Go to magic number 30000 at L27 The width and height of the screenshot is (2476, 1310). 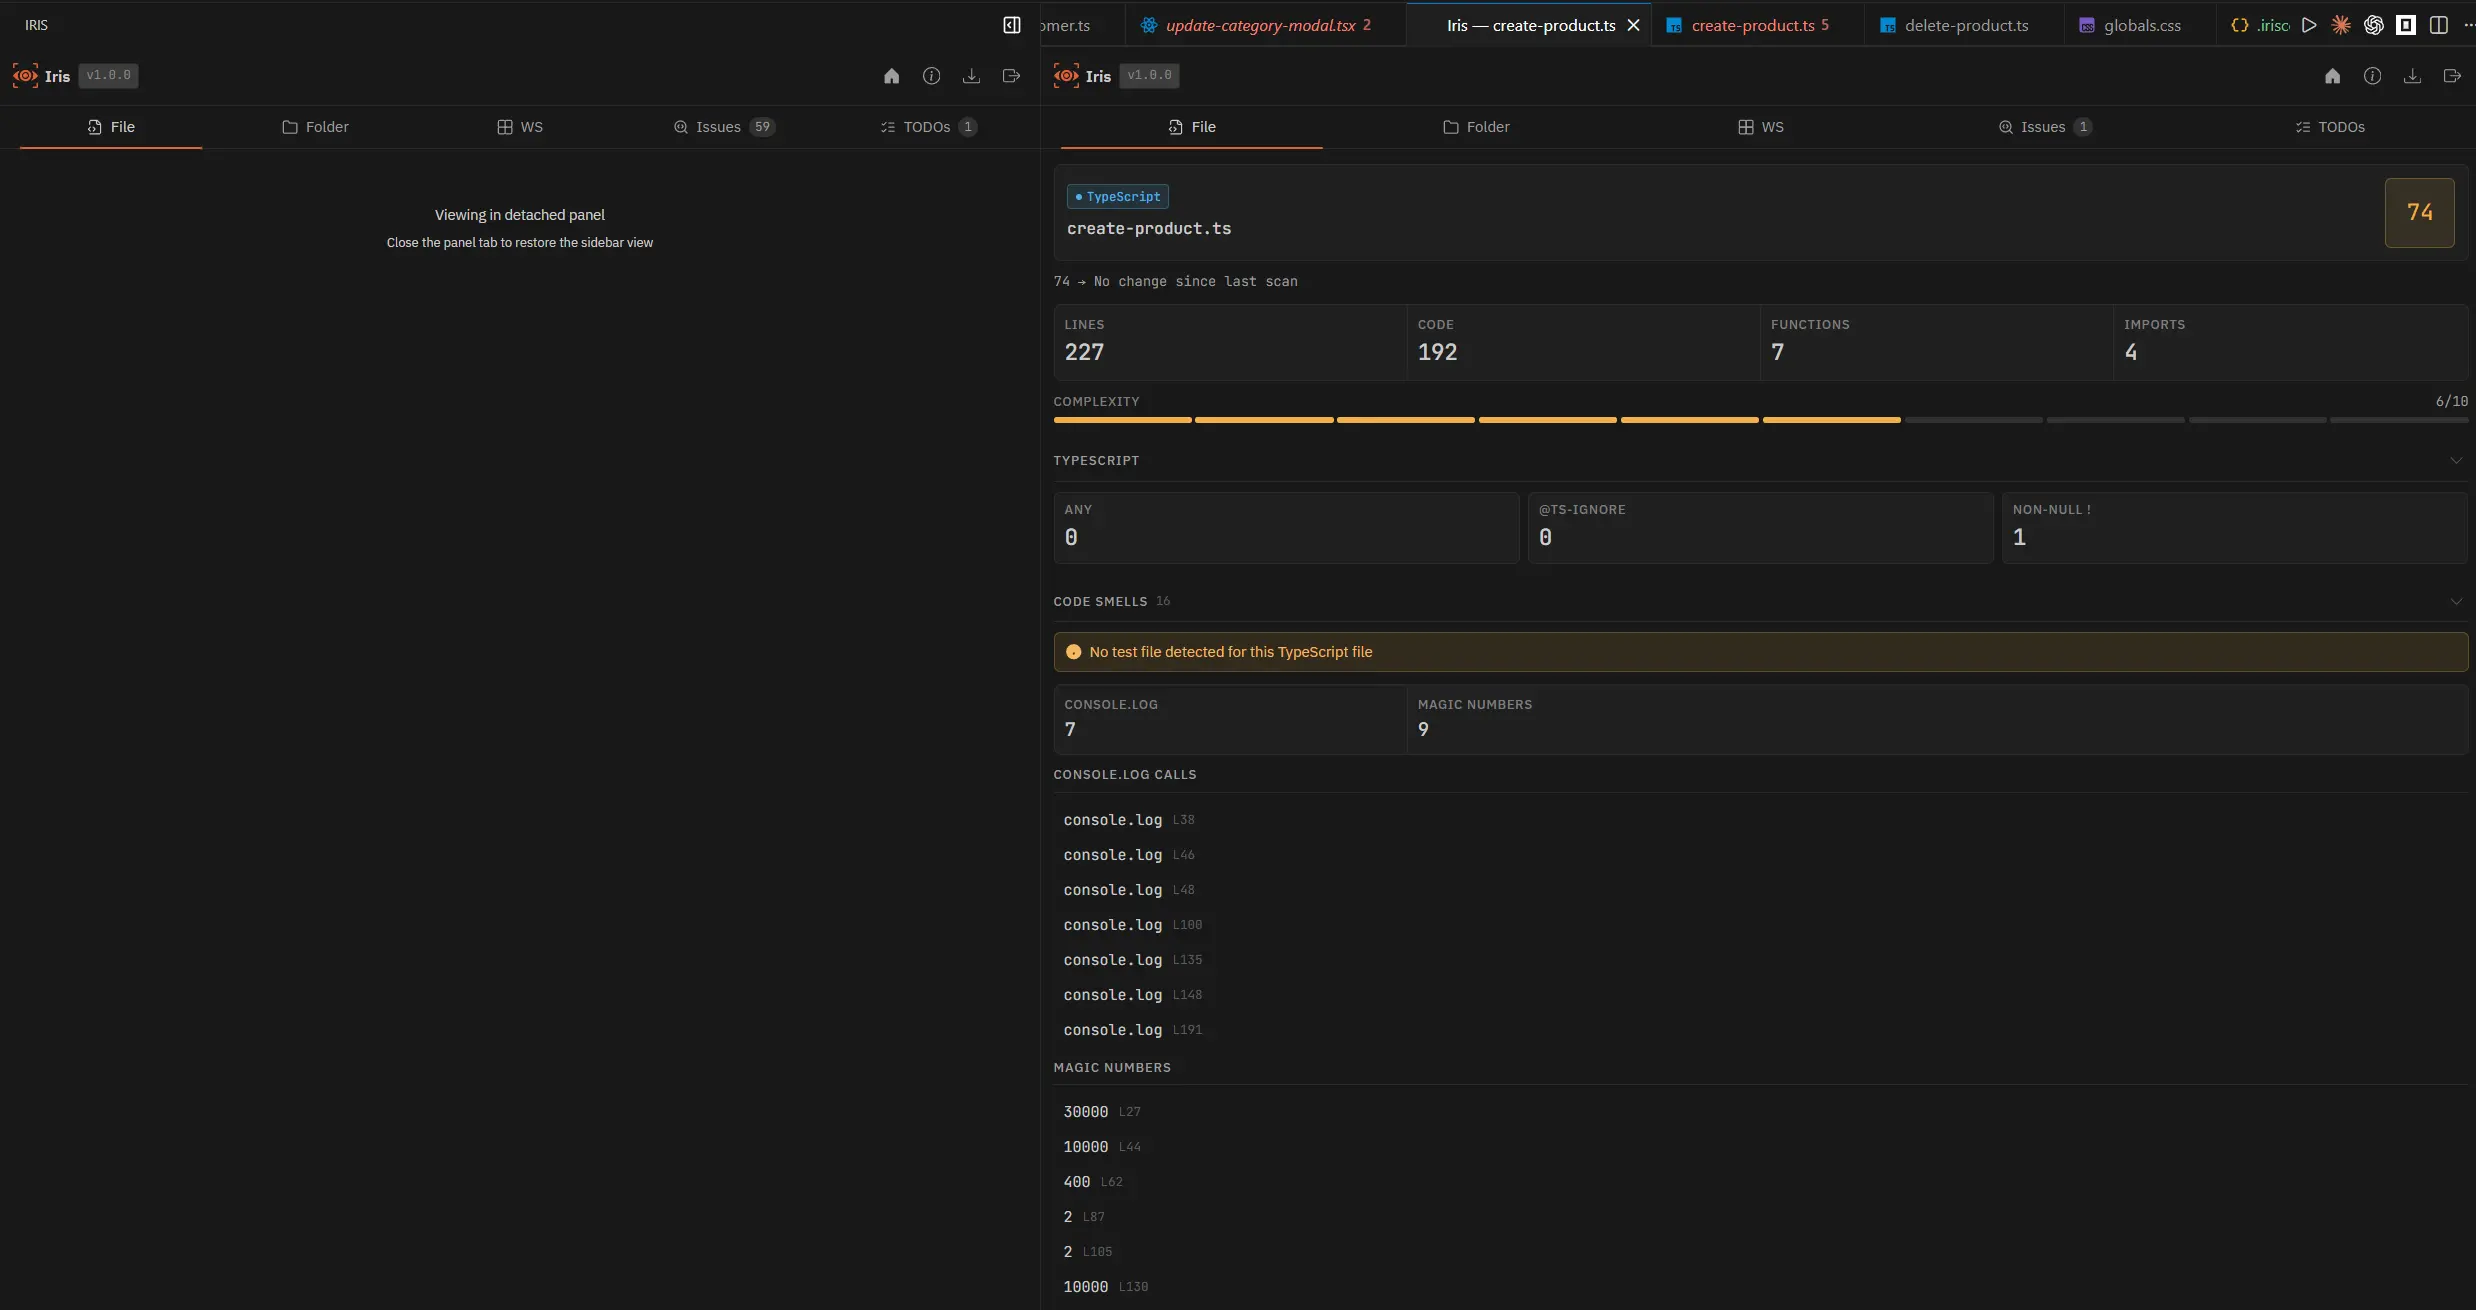tap(1102, 1112)
